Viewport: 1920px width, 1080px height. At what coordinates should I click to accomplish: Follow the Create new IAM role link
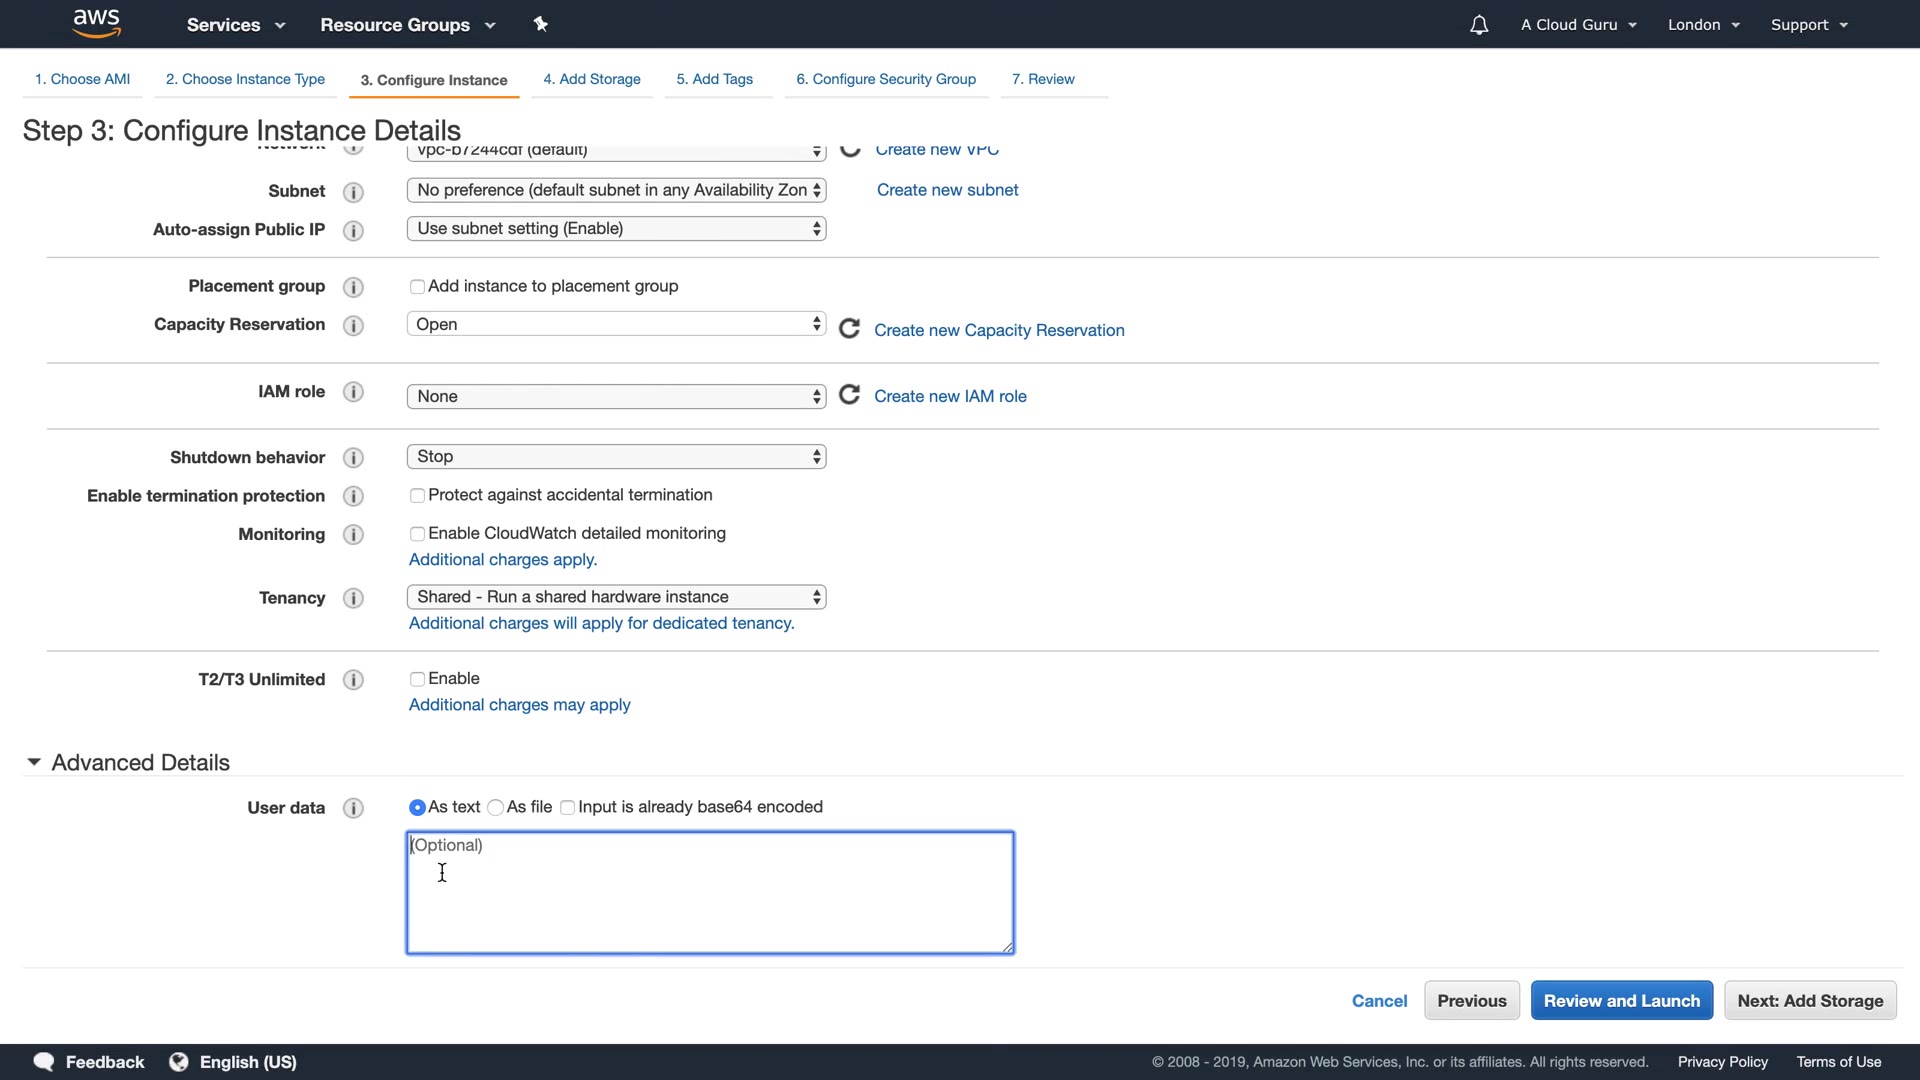pyautogui.click(x=950, y=396)
